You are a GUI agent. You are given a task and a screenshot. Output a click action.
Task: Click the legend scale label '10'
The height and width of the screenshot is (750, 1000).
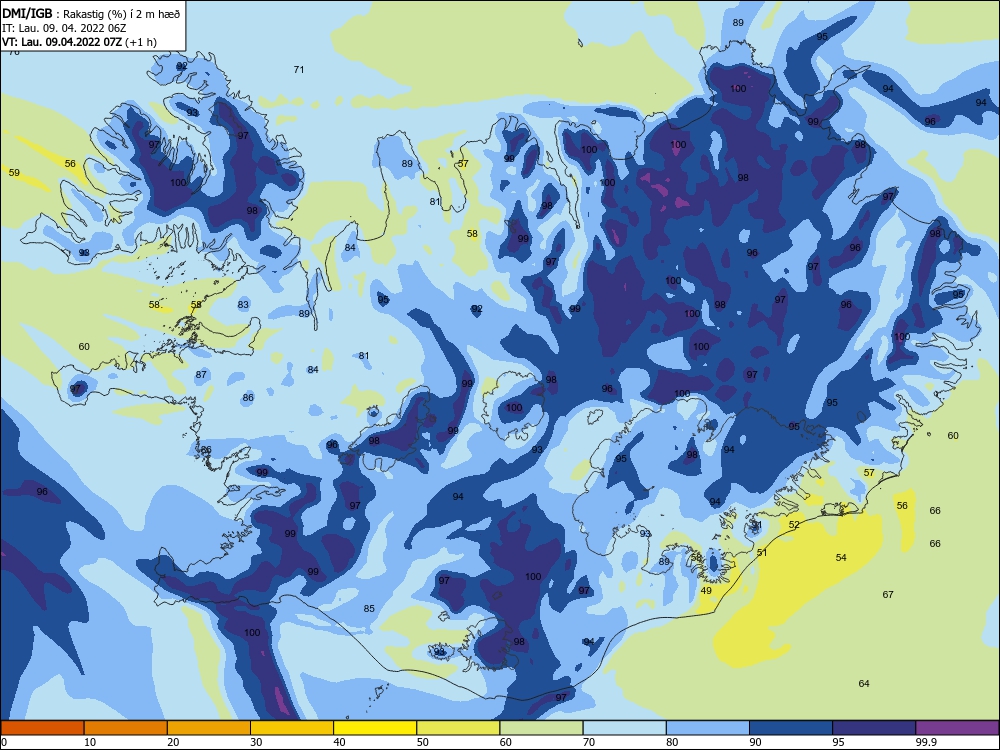tap(90, 742)
